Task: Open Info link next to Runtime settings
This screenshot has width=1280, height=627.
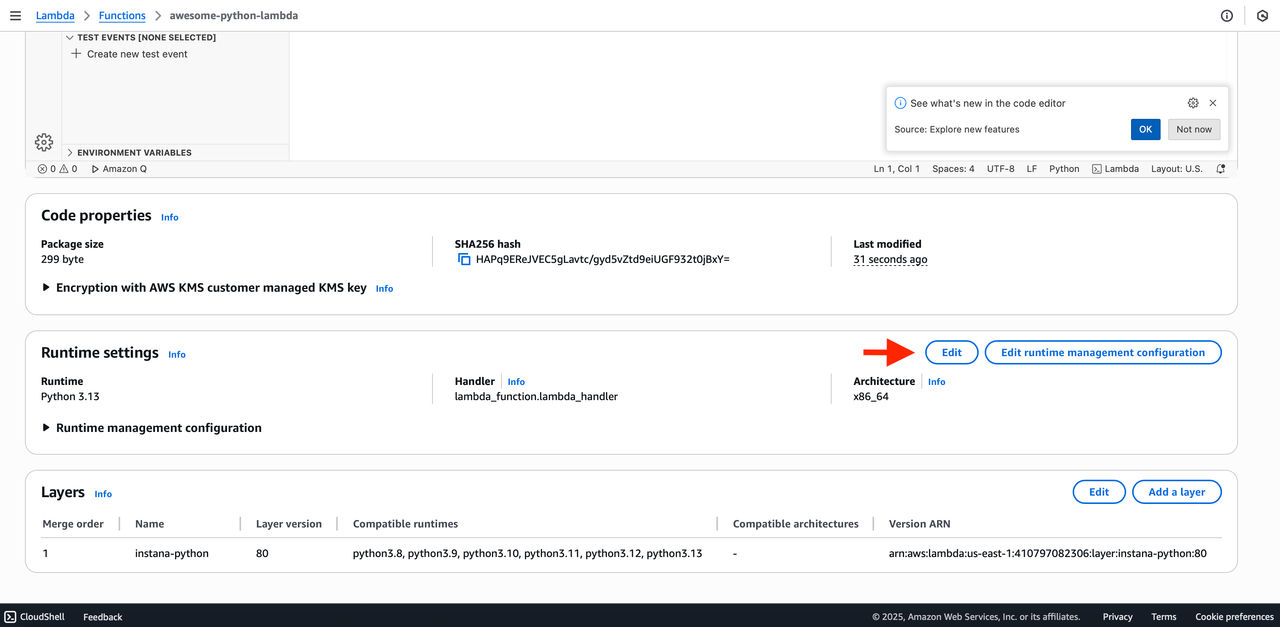Action: (177, 354)
